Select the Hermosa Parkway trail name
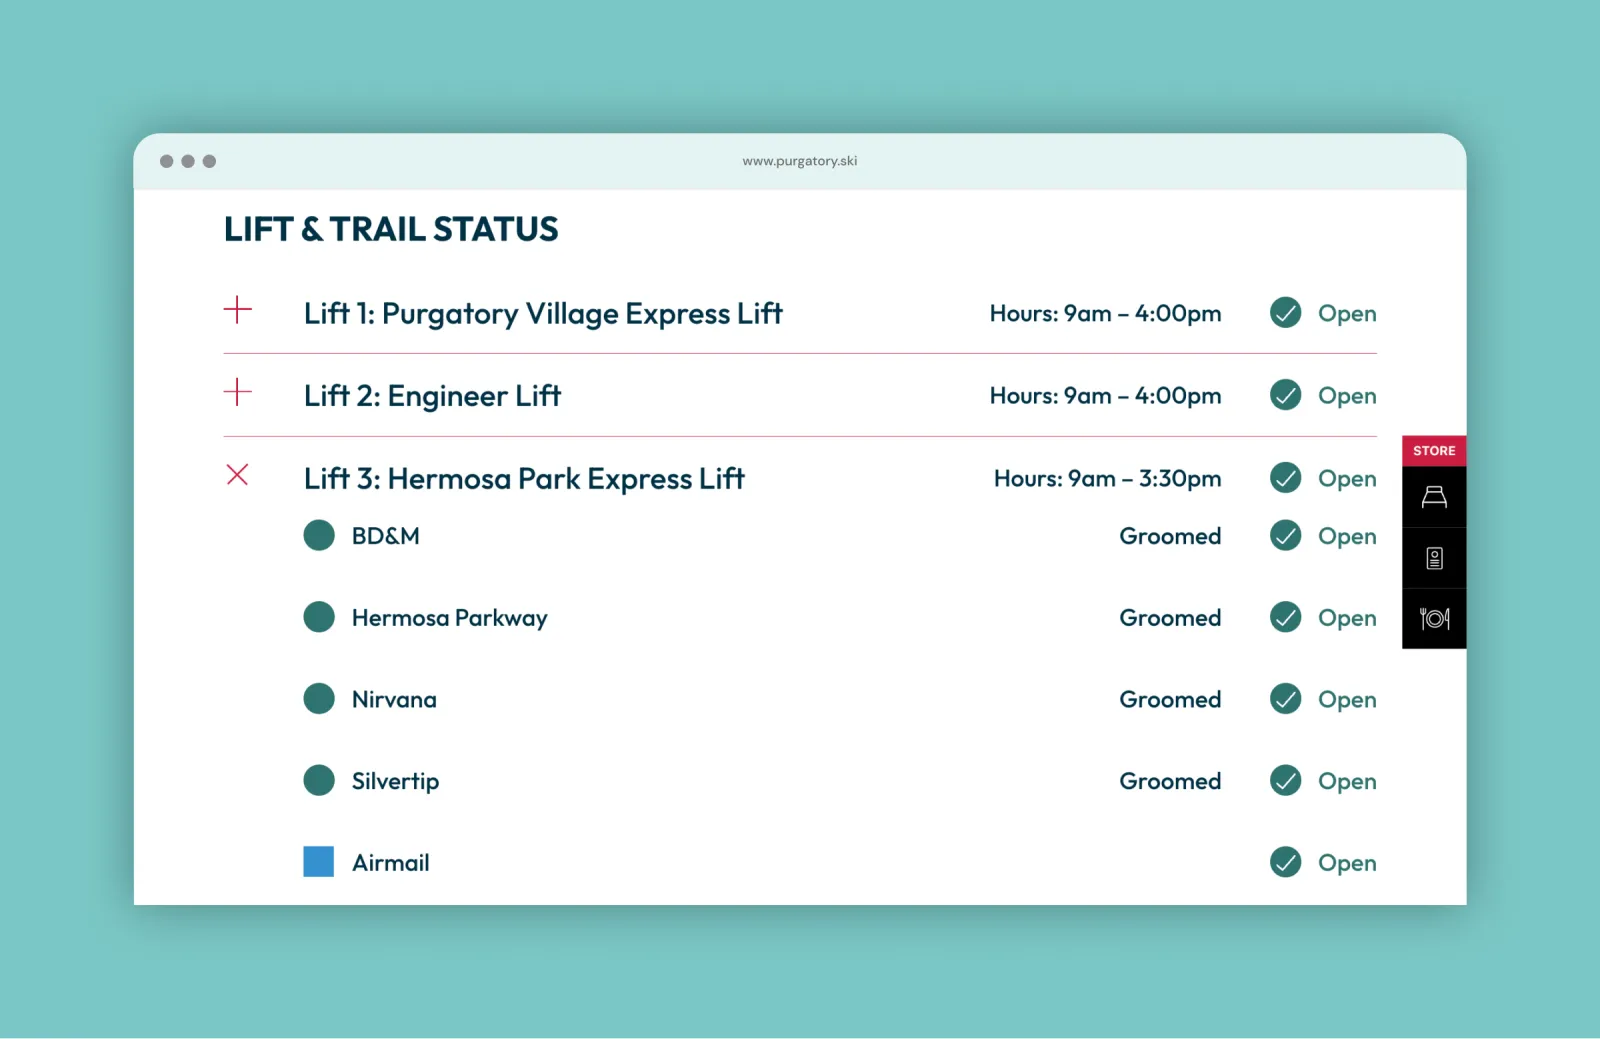The width and height of the screenshot is (1600, 1039). (449, 618)
